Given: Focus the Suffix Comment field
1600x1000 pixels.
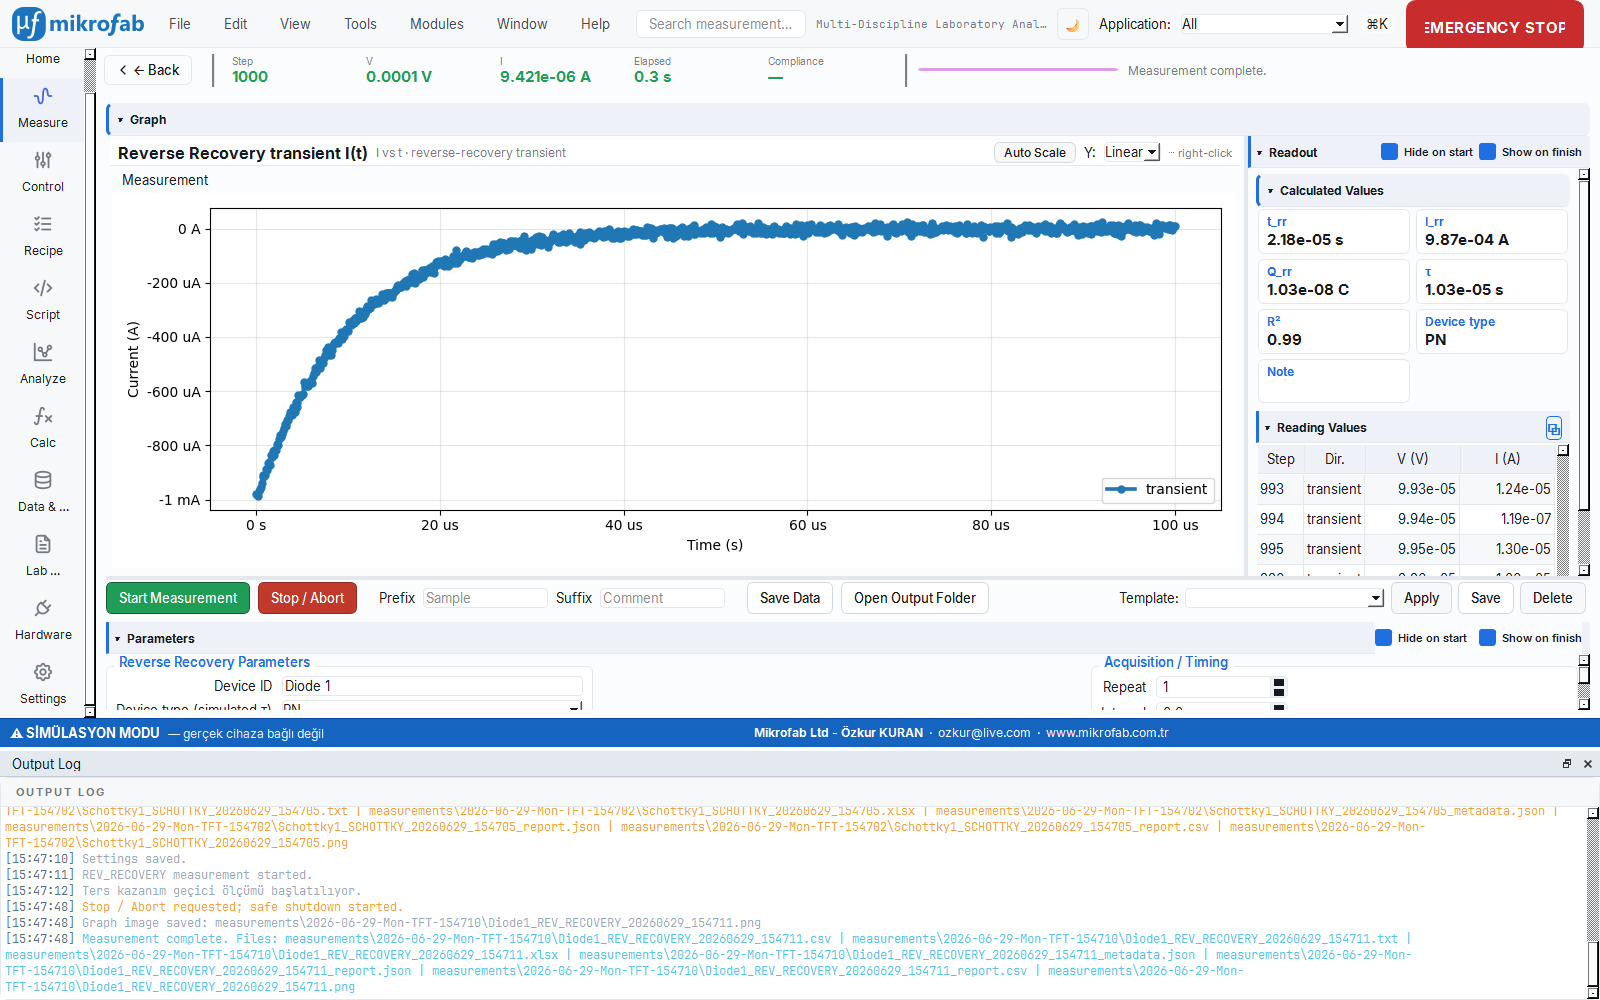Looking at the screenshot, I should (662, 598).
